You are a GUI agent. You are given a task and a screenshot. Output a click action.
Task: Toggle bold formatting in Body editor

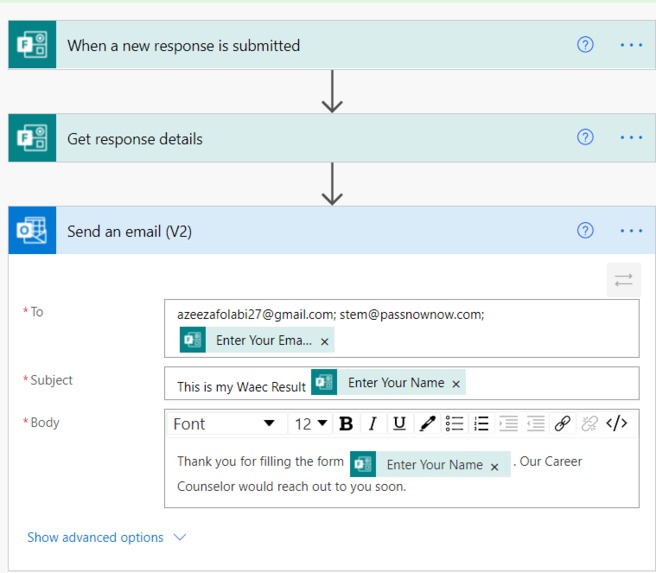(x=346, y=424)
